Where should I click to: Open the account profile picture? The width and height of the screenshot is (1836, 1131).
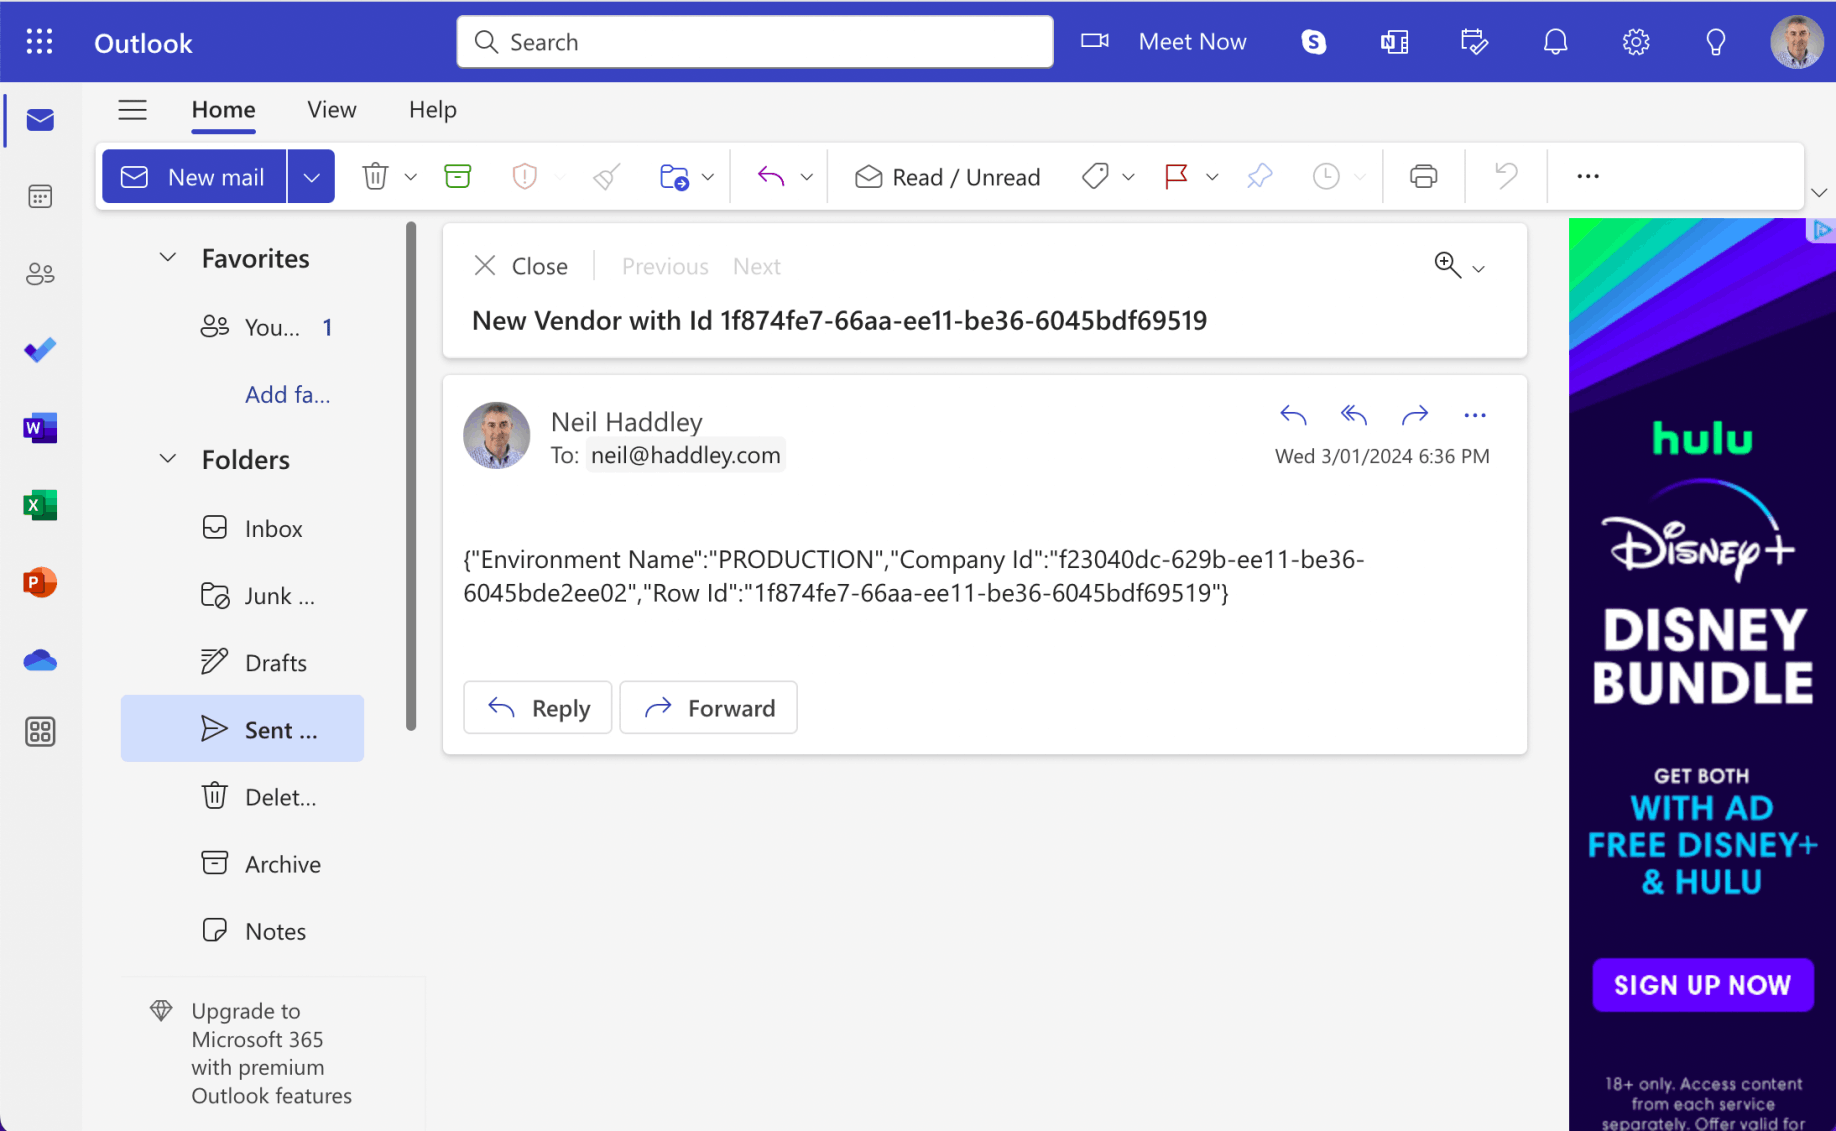click(1797, 42)
